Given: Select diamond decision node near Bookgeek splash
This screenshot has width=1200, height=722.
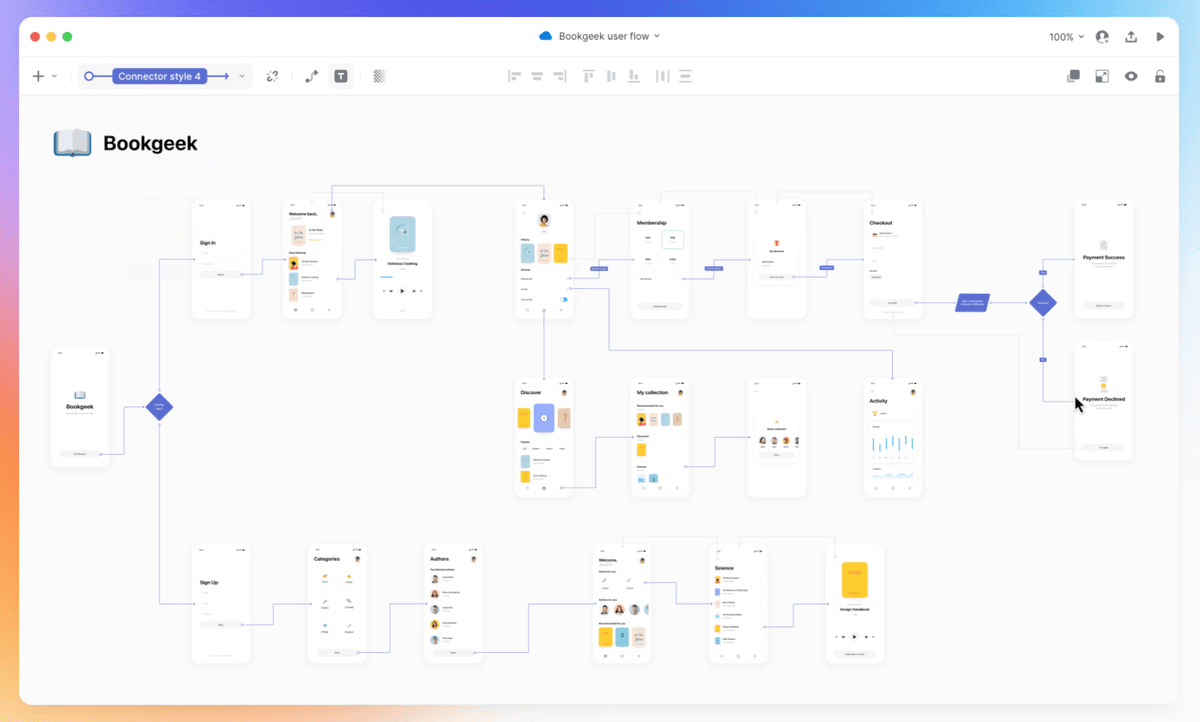Looking at the screenshot, I should 160,406.
